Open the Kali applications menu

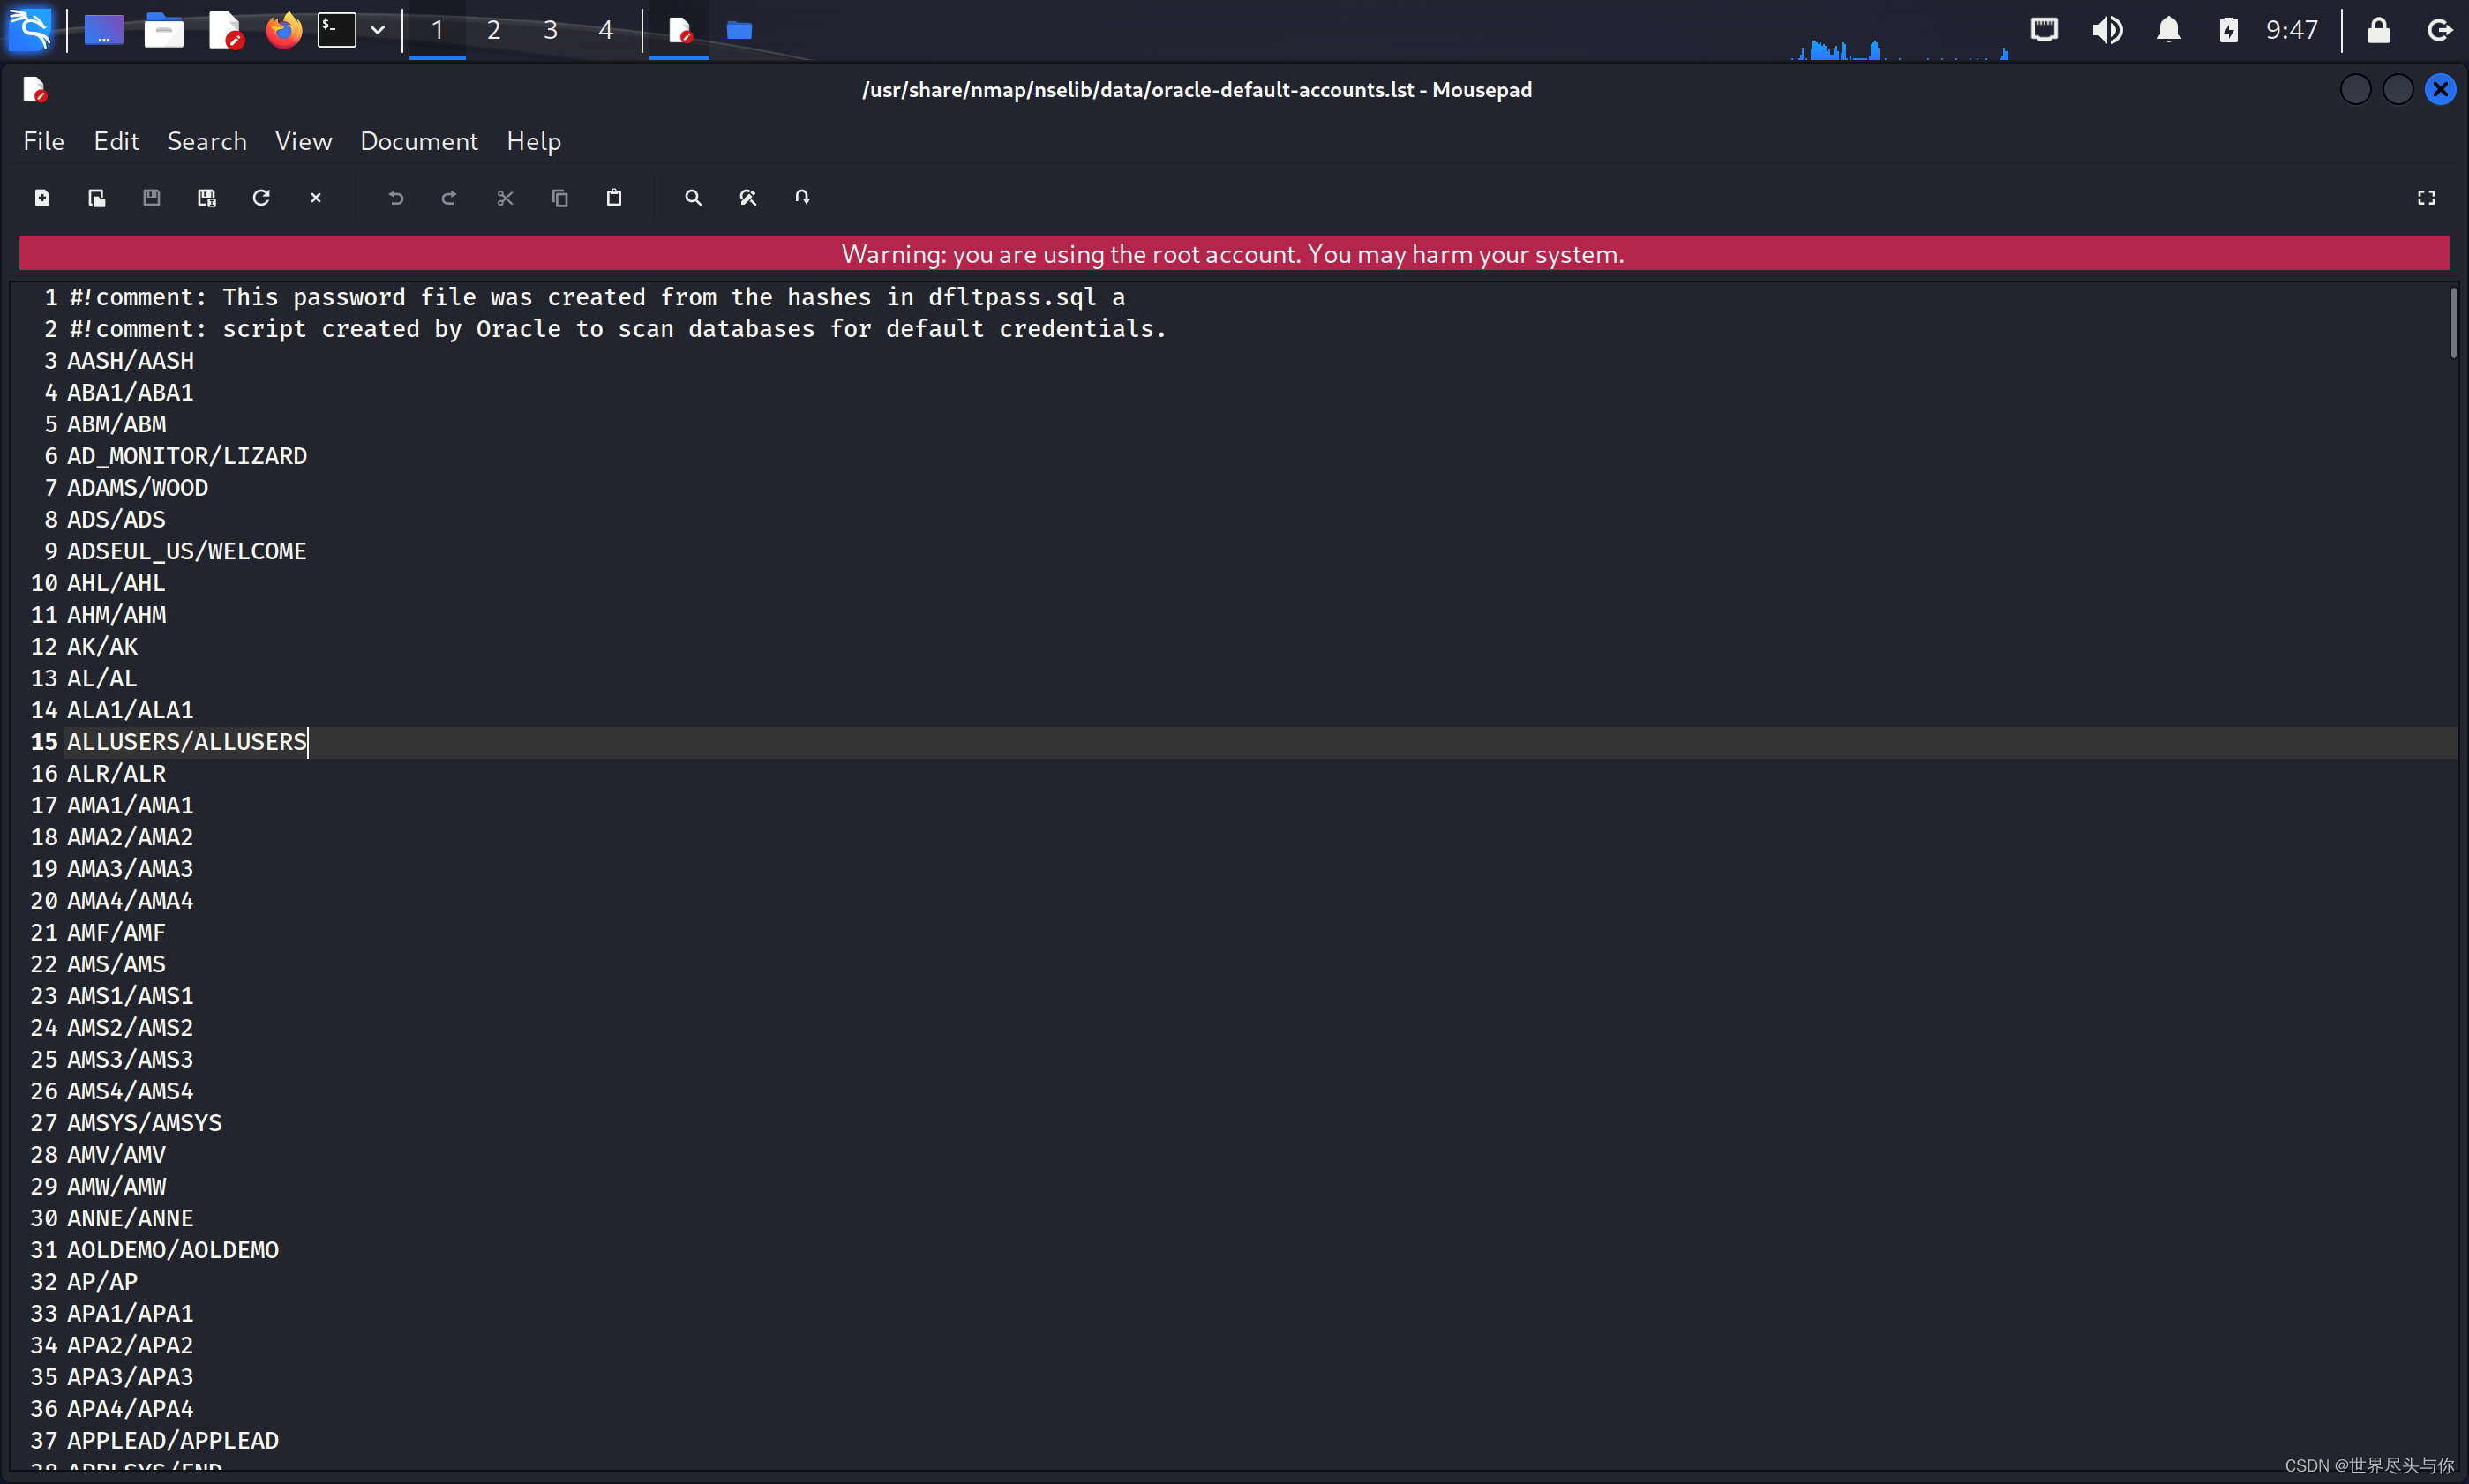pyautogui.click(x=30, y=30)
